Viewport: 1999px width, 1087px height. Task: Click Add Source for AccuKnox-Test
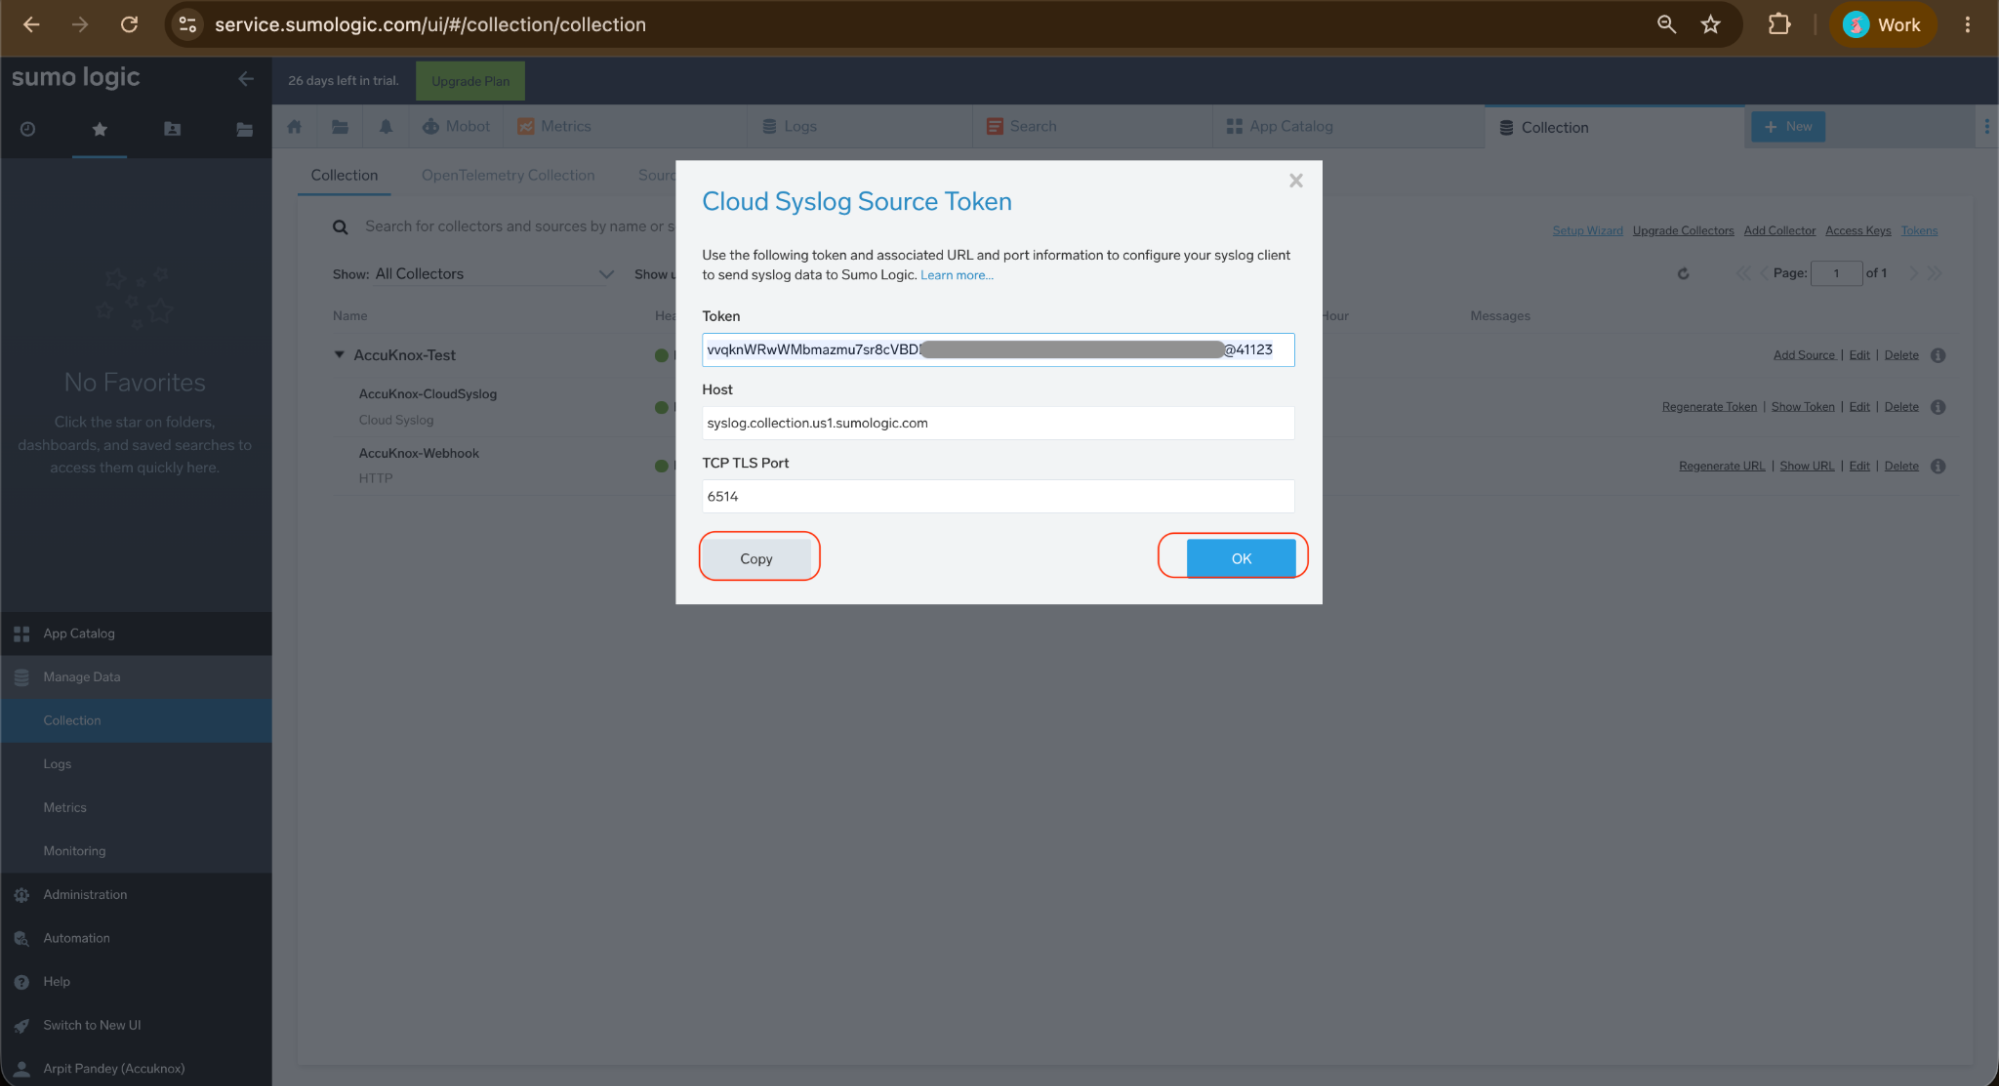click(x=1804, y=355)
